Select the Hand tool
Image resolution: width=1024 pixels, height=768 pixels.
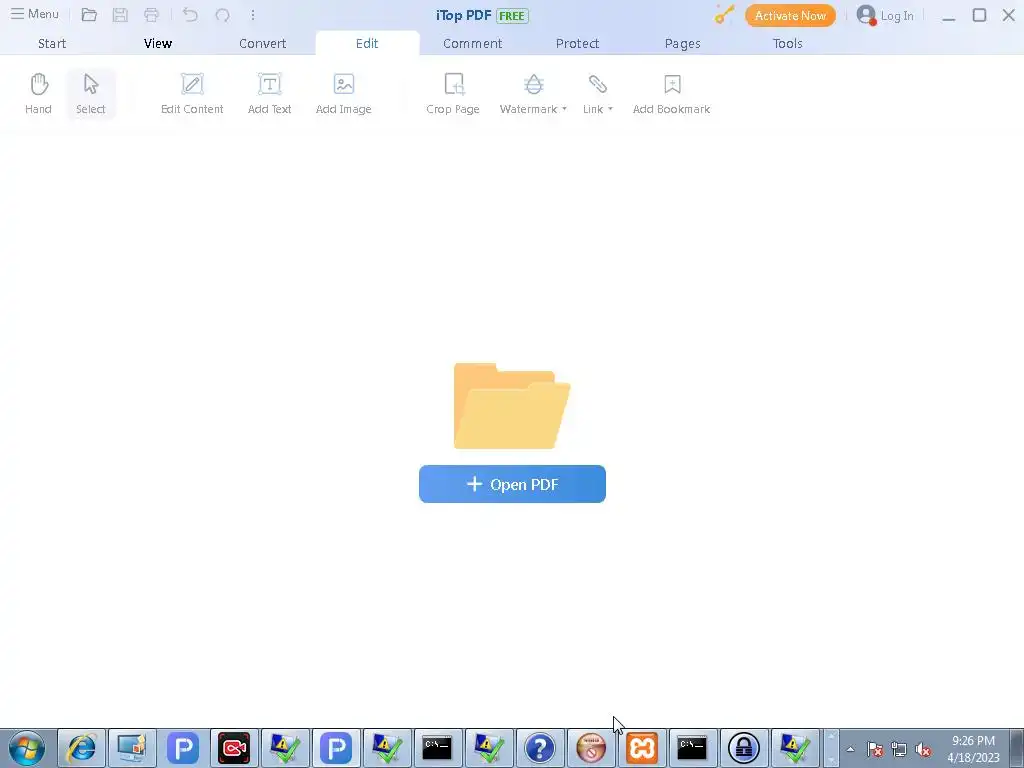(x=39, y=94)
